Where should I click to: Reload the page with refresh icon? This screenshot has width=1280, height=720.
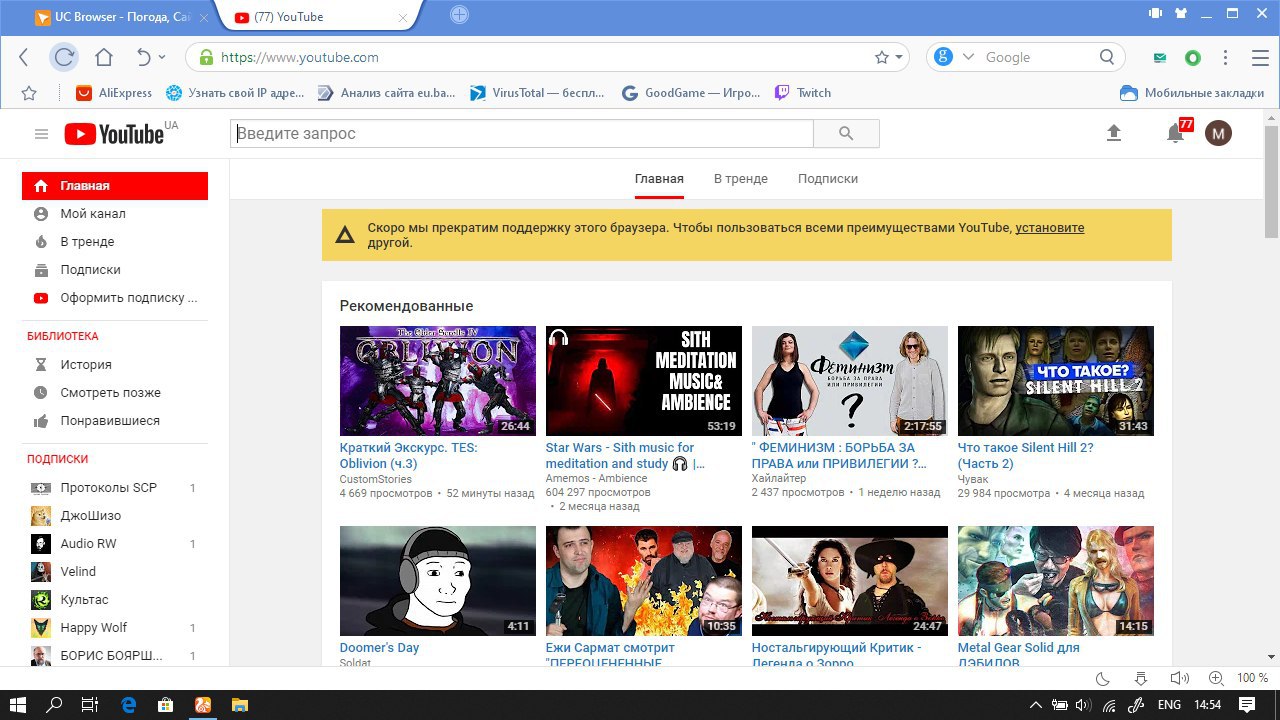[64, 57]
